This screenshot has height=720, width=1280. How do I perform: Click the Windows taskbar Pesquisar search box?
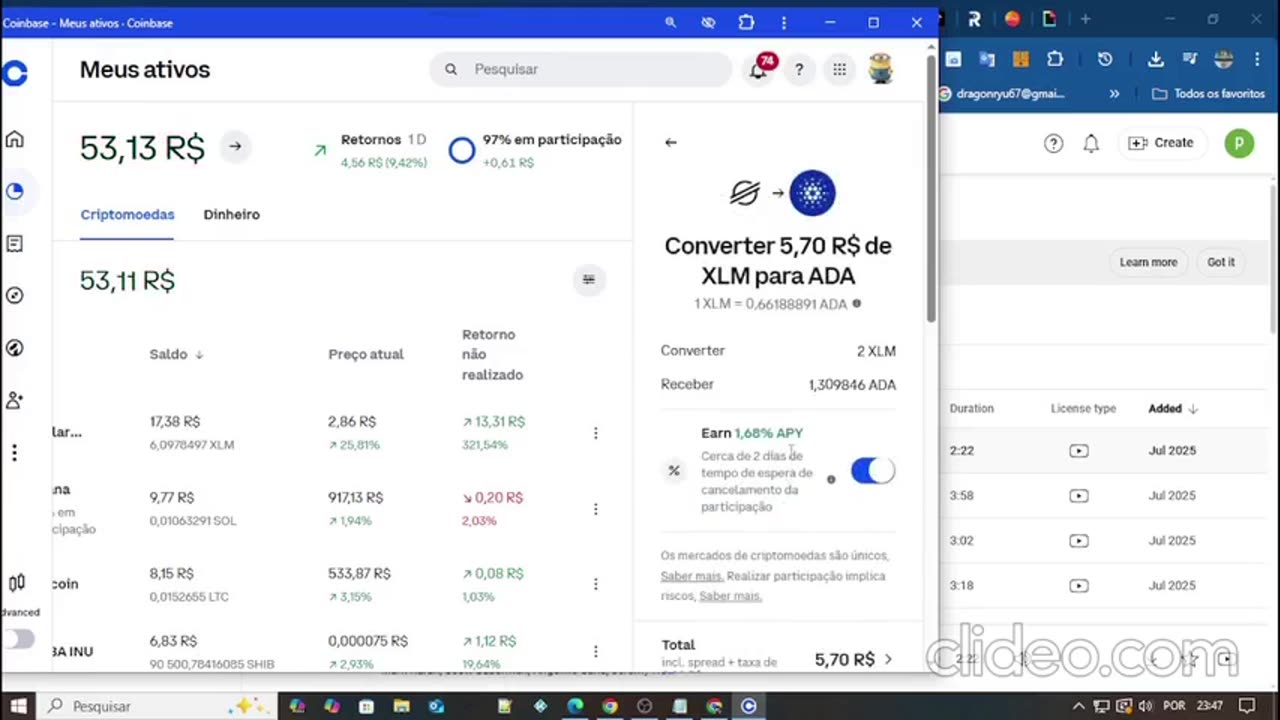click(x=157, y=706)
